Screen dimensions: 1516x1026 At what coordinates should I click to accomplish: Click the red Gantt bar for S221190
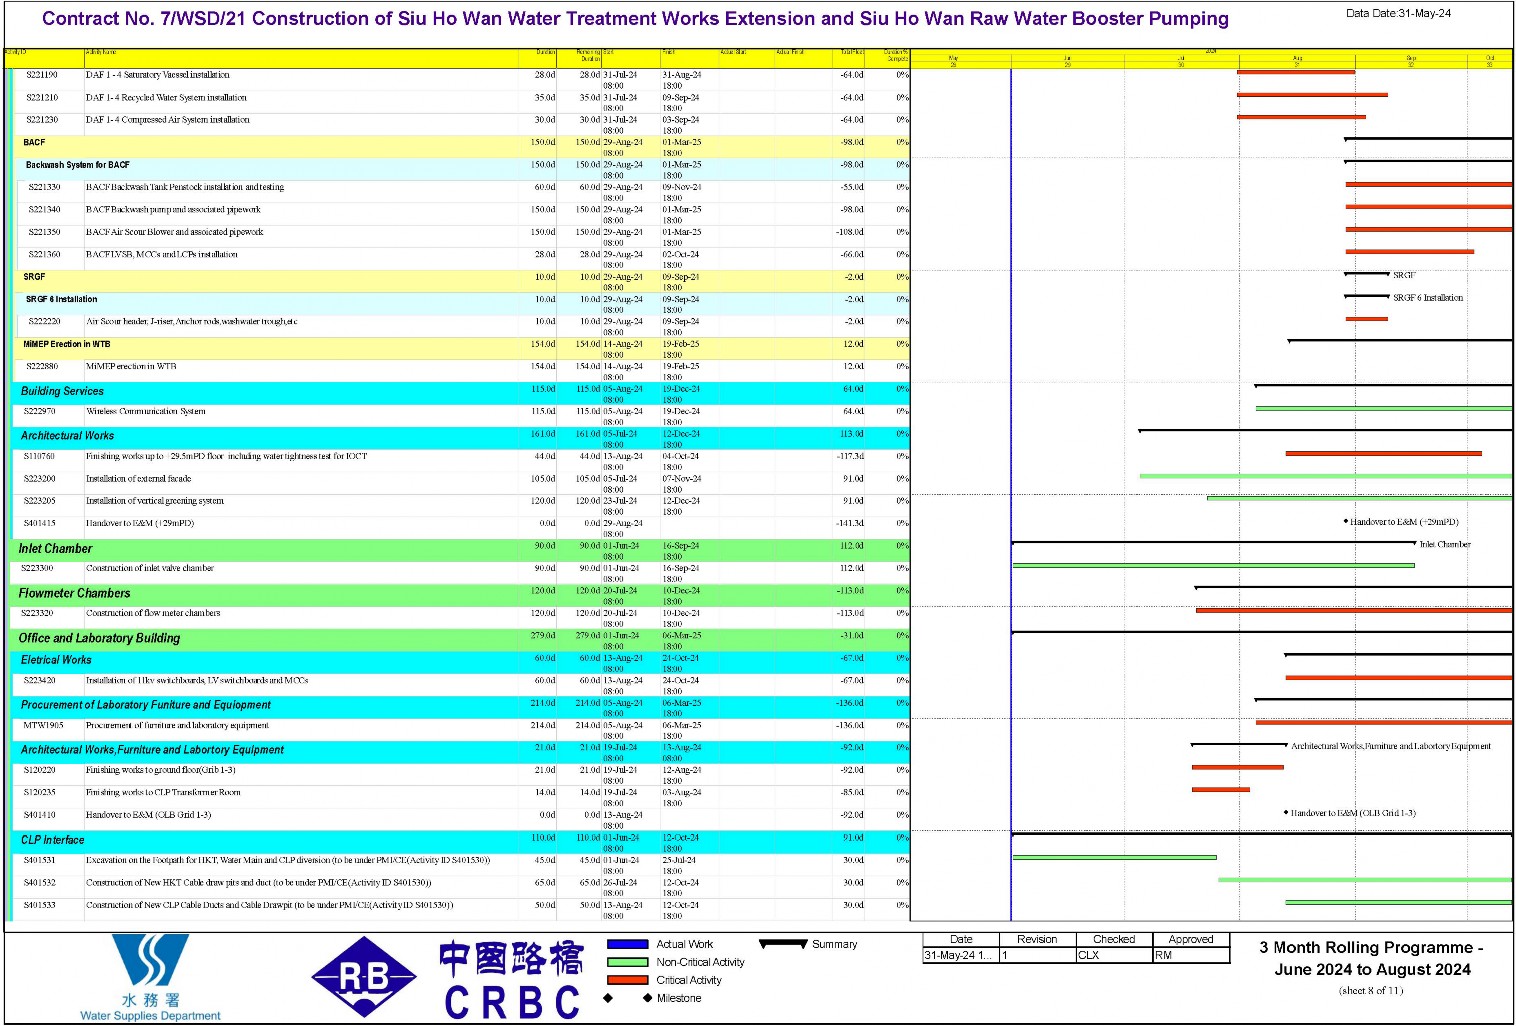coord(1296,72)
